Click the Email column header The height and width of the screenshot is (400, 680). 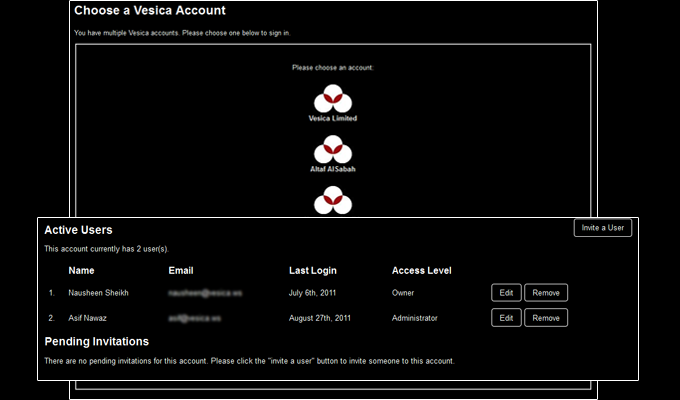(181, 270)
